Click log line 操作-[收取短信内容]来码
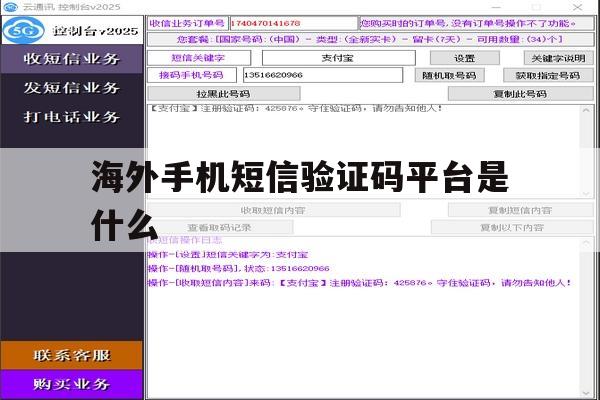The height and width of the screenshot is (400, 600). [360, 283]
